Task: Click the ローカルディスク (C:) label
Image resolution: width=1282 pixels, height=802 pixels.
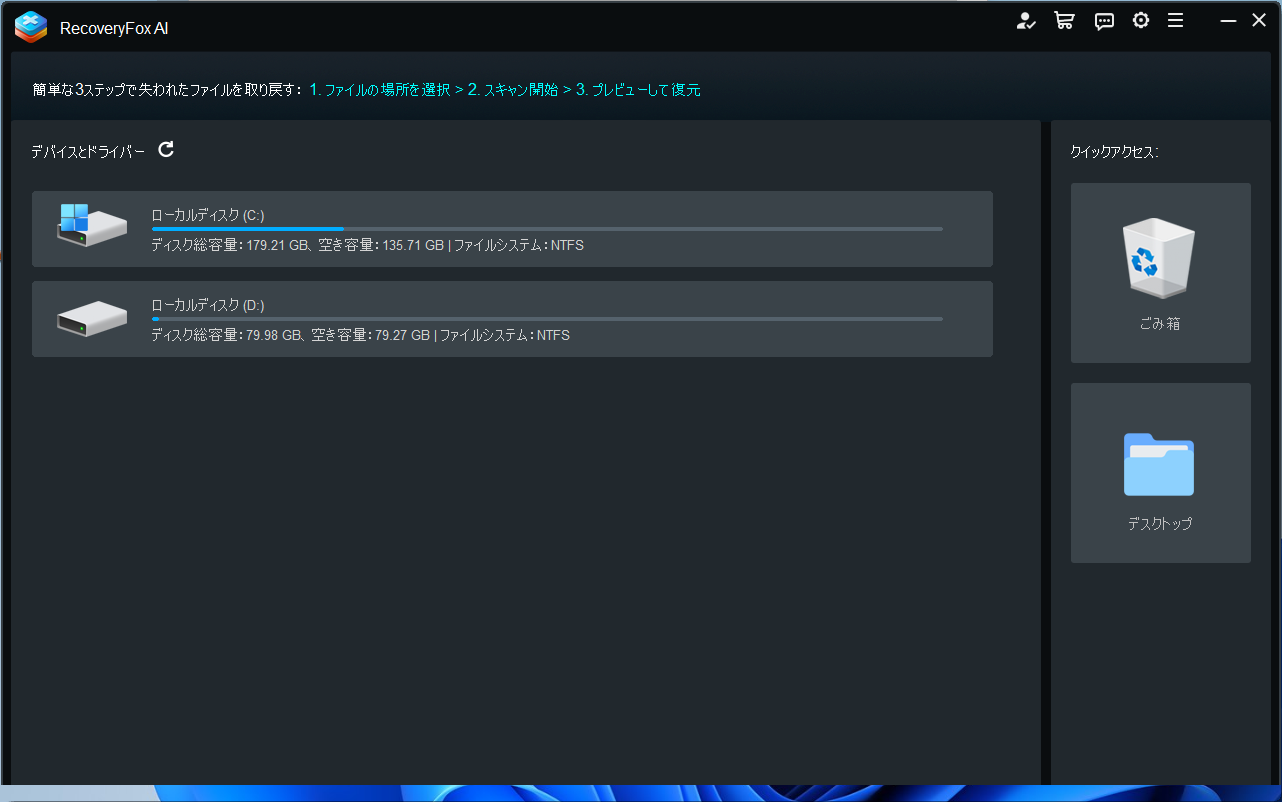Action: pos(208,215)
